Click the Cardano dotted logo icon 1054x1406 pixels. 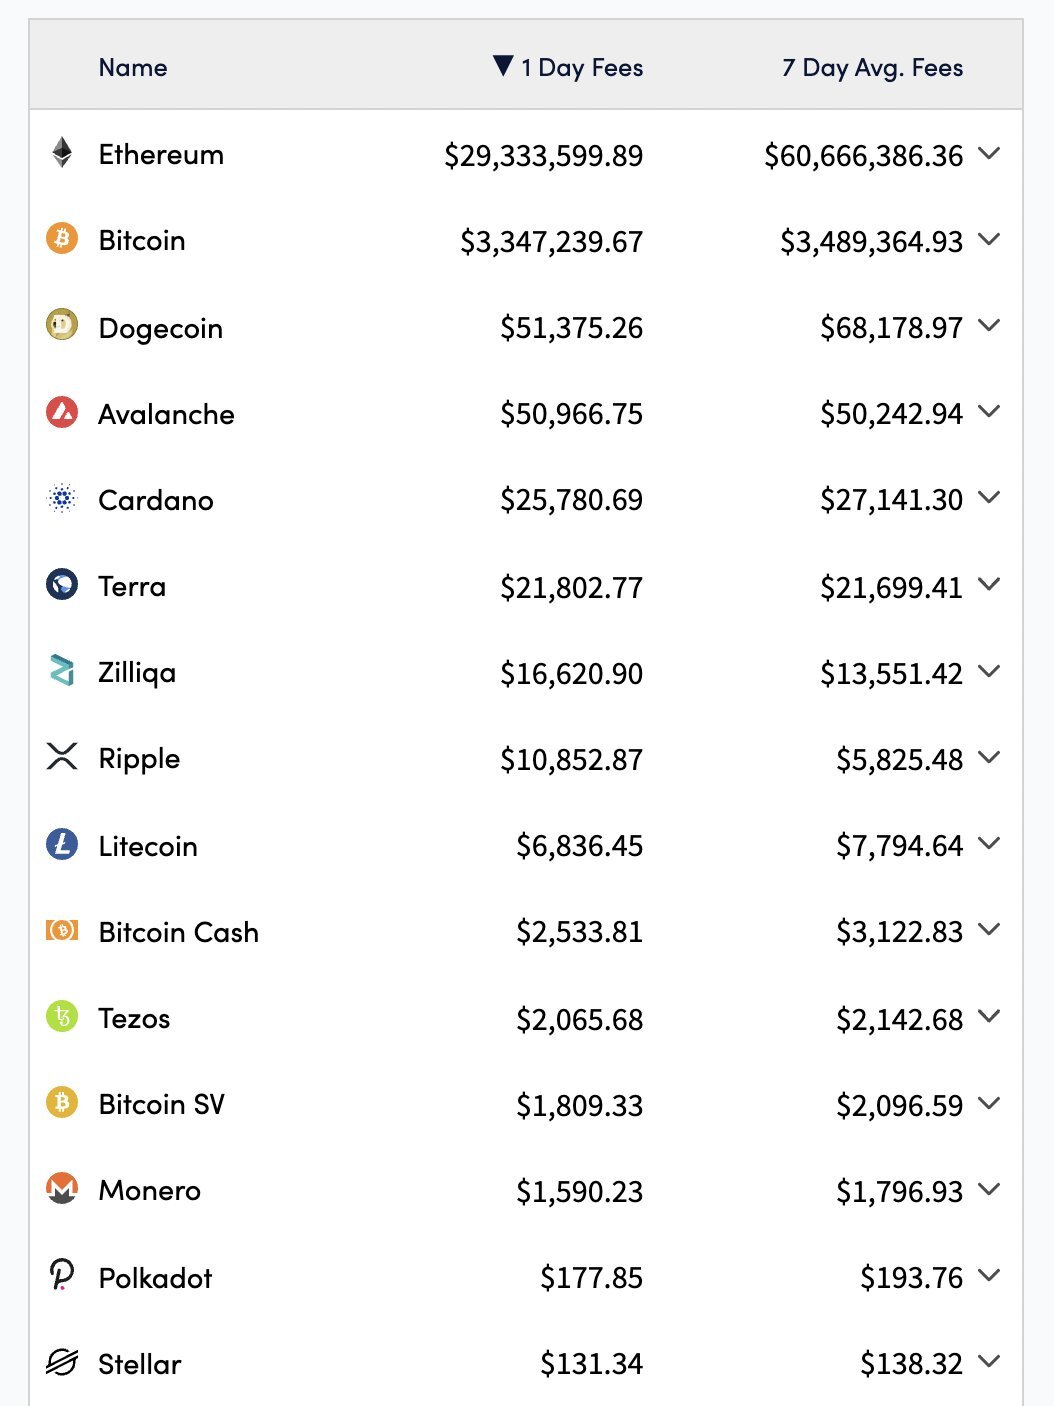[62, 498]
